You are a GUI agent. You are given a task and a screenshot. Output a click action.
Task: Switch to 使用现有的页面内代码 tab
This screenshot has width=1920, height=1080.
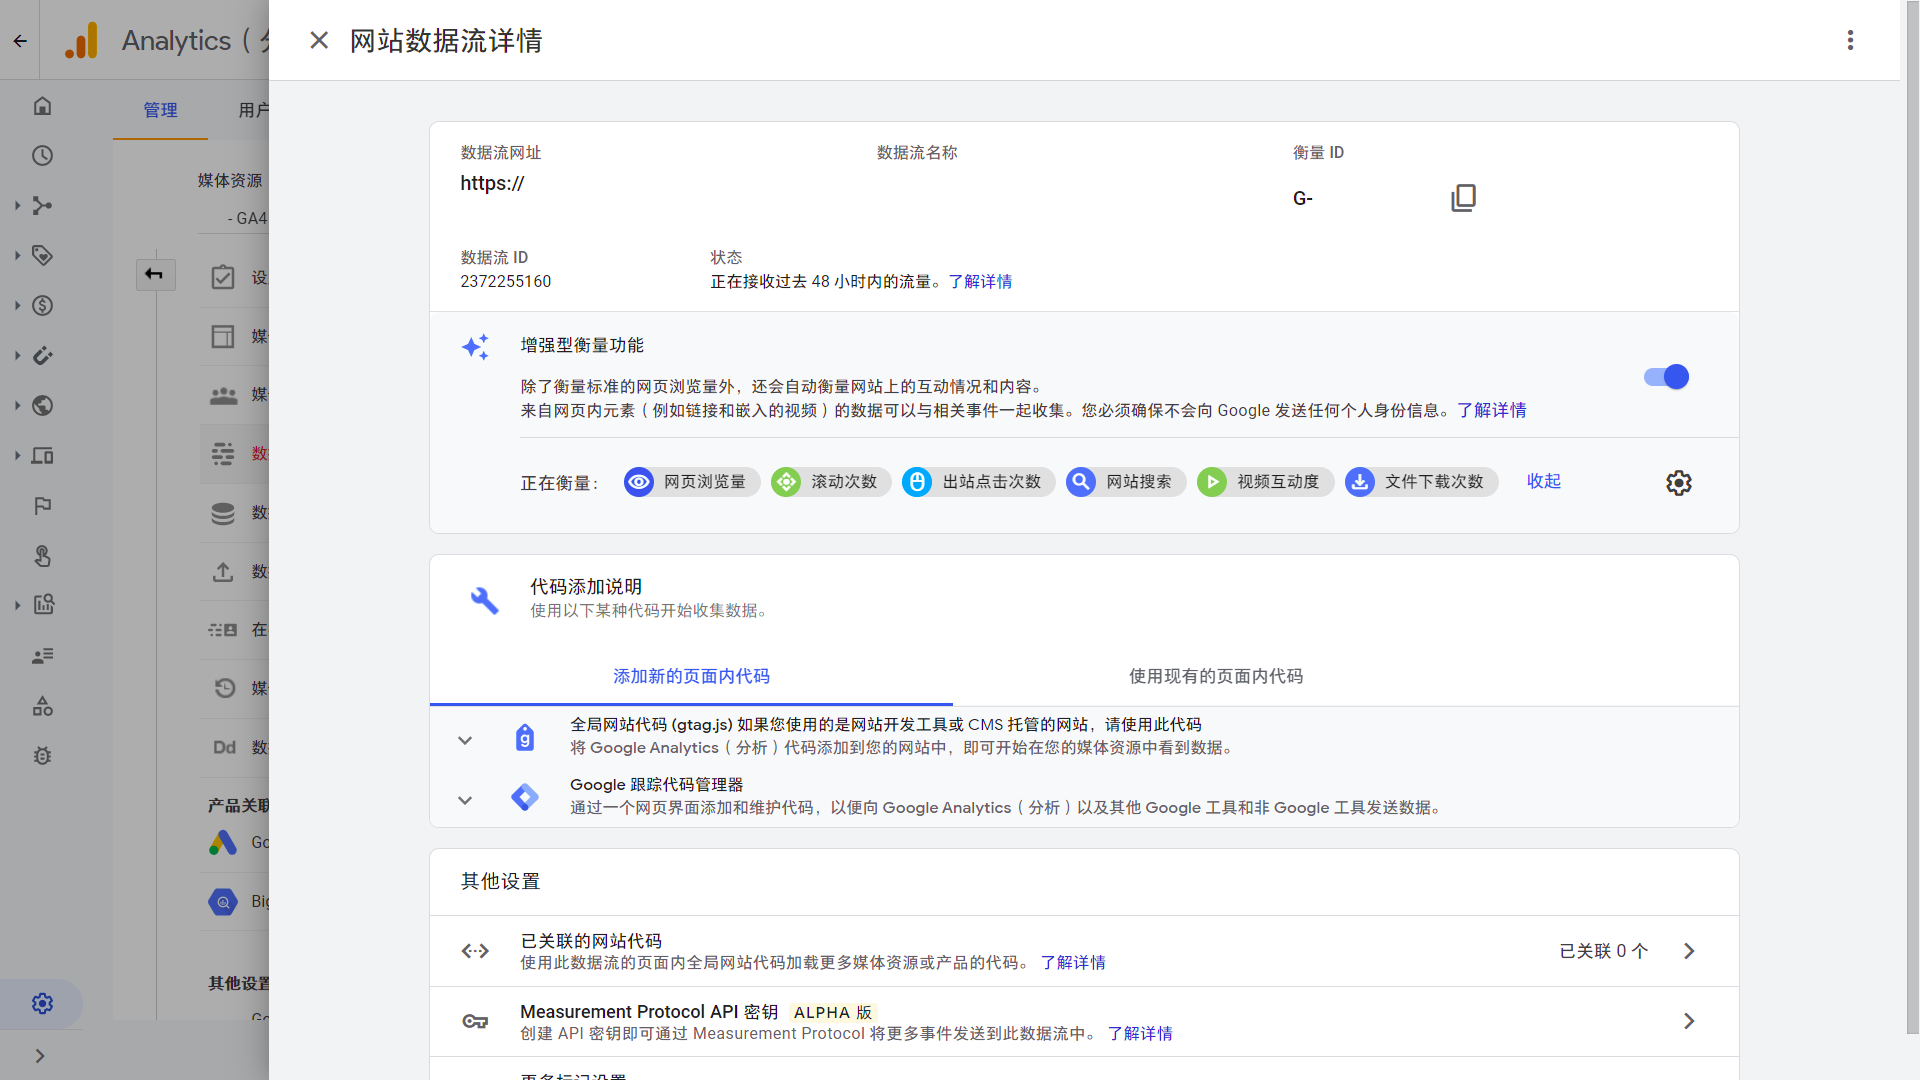(1215, 676)
